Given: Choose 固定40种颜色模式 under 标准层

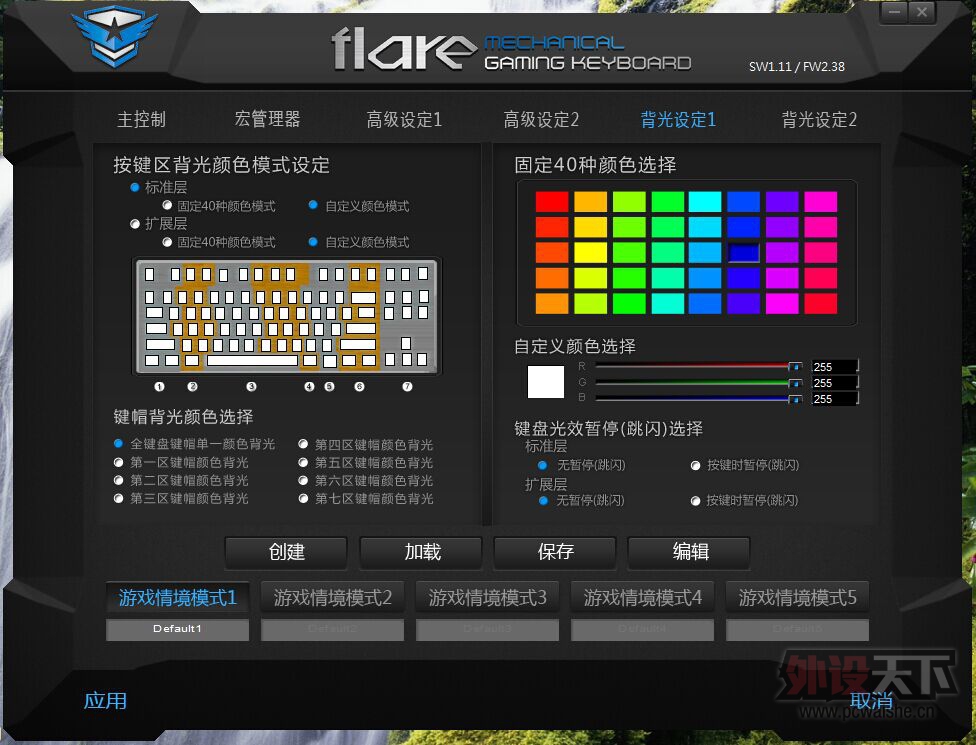Looking at the screenshot, I should pyautogui.click(x=167, y=205).
